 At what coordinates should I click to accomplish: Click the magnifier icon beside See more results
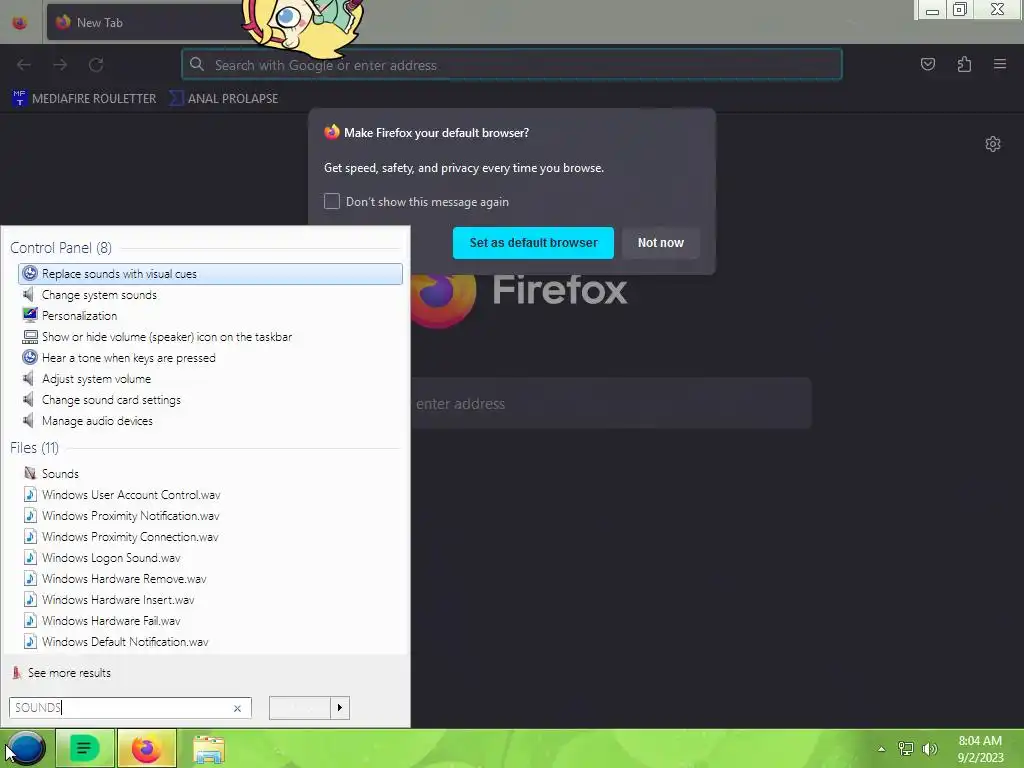[17, 673]
